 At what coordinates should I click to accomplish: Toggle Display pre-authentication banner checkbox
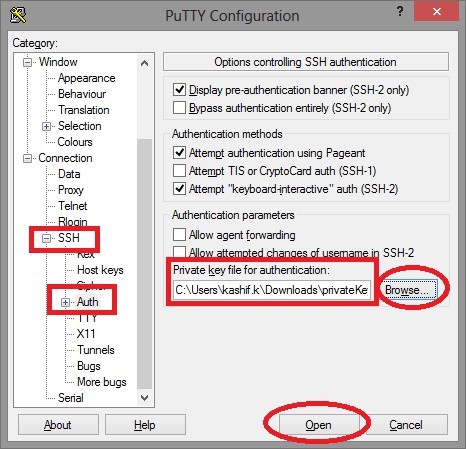click(x=179, y=90)
